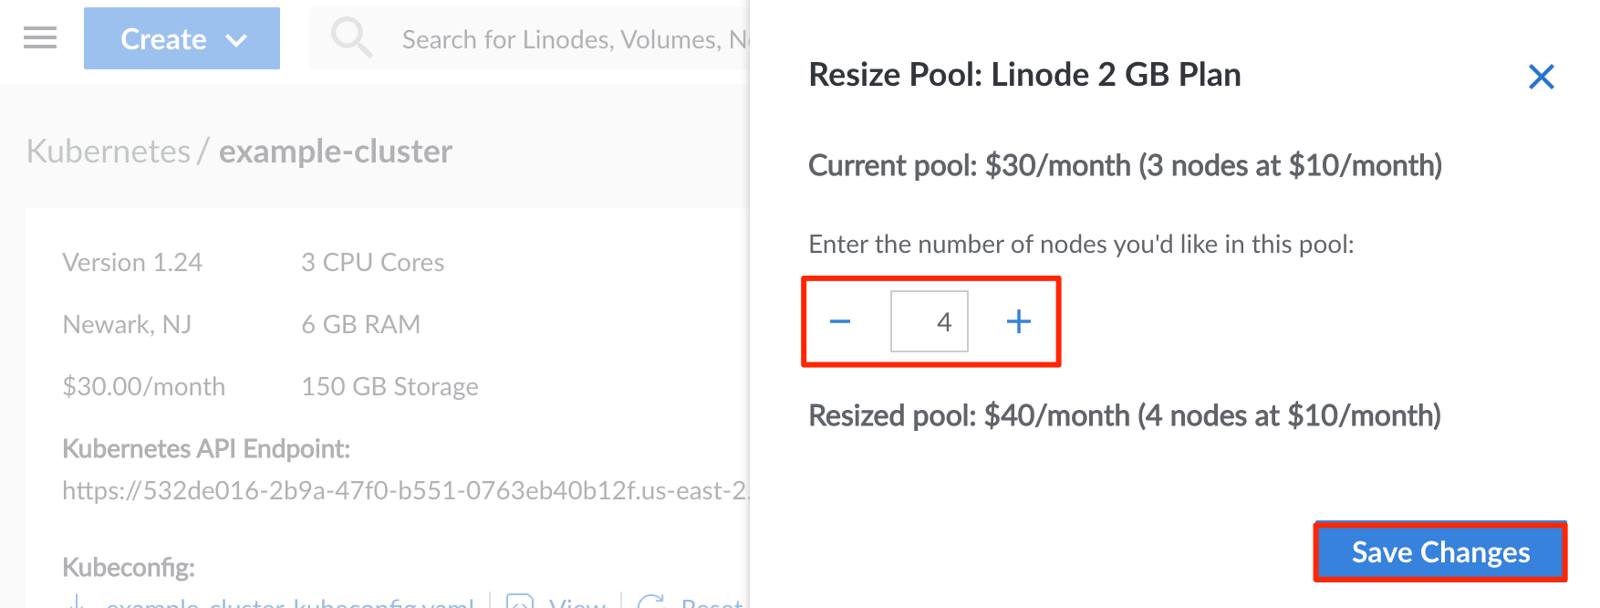1600x608 pixels.
Task: Open the hamburger navigation menu
Action: [x=38, y=38]
